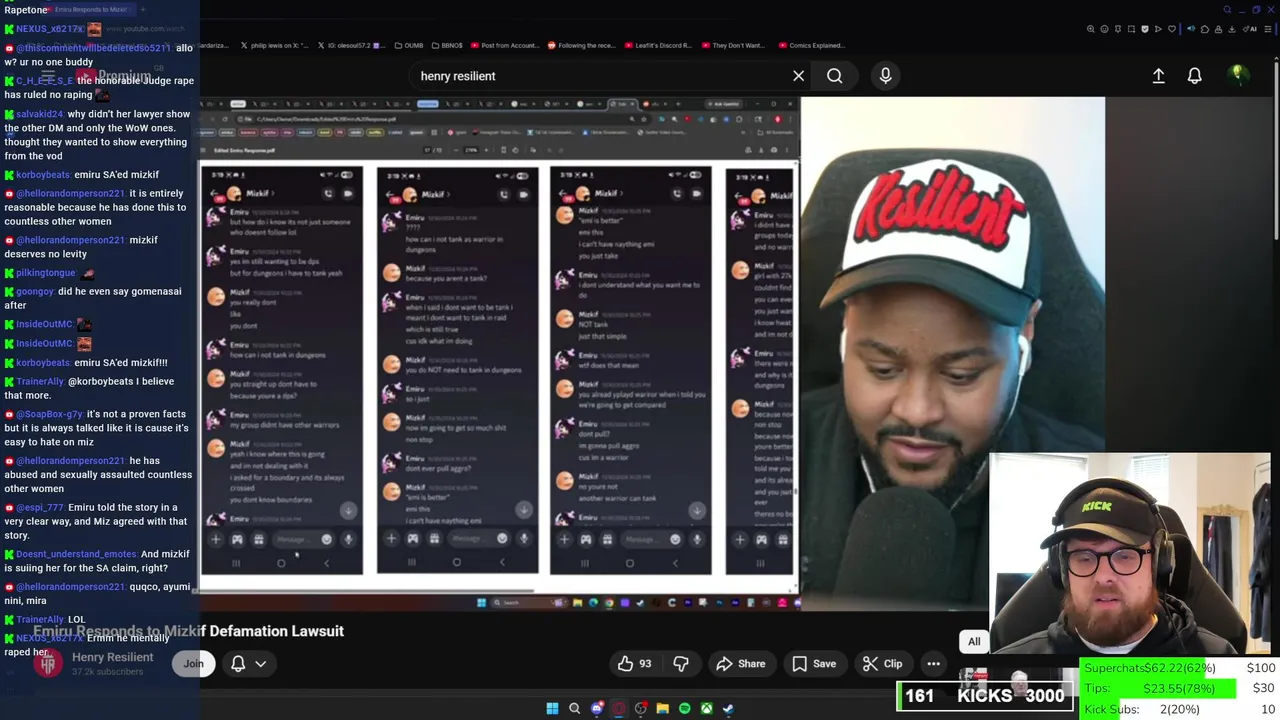
Task: Open the Windows Start button
Action: (x=552, y=708)
